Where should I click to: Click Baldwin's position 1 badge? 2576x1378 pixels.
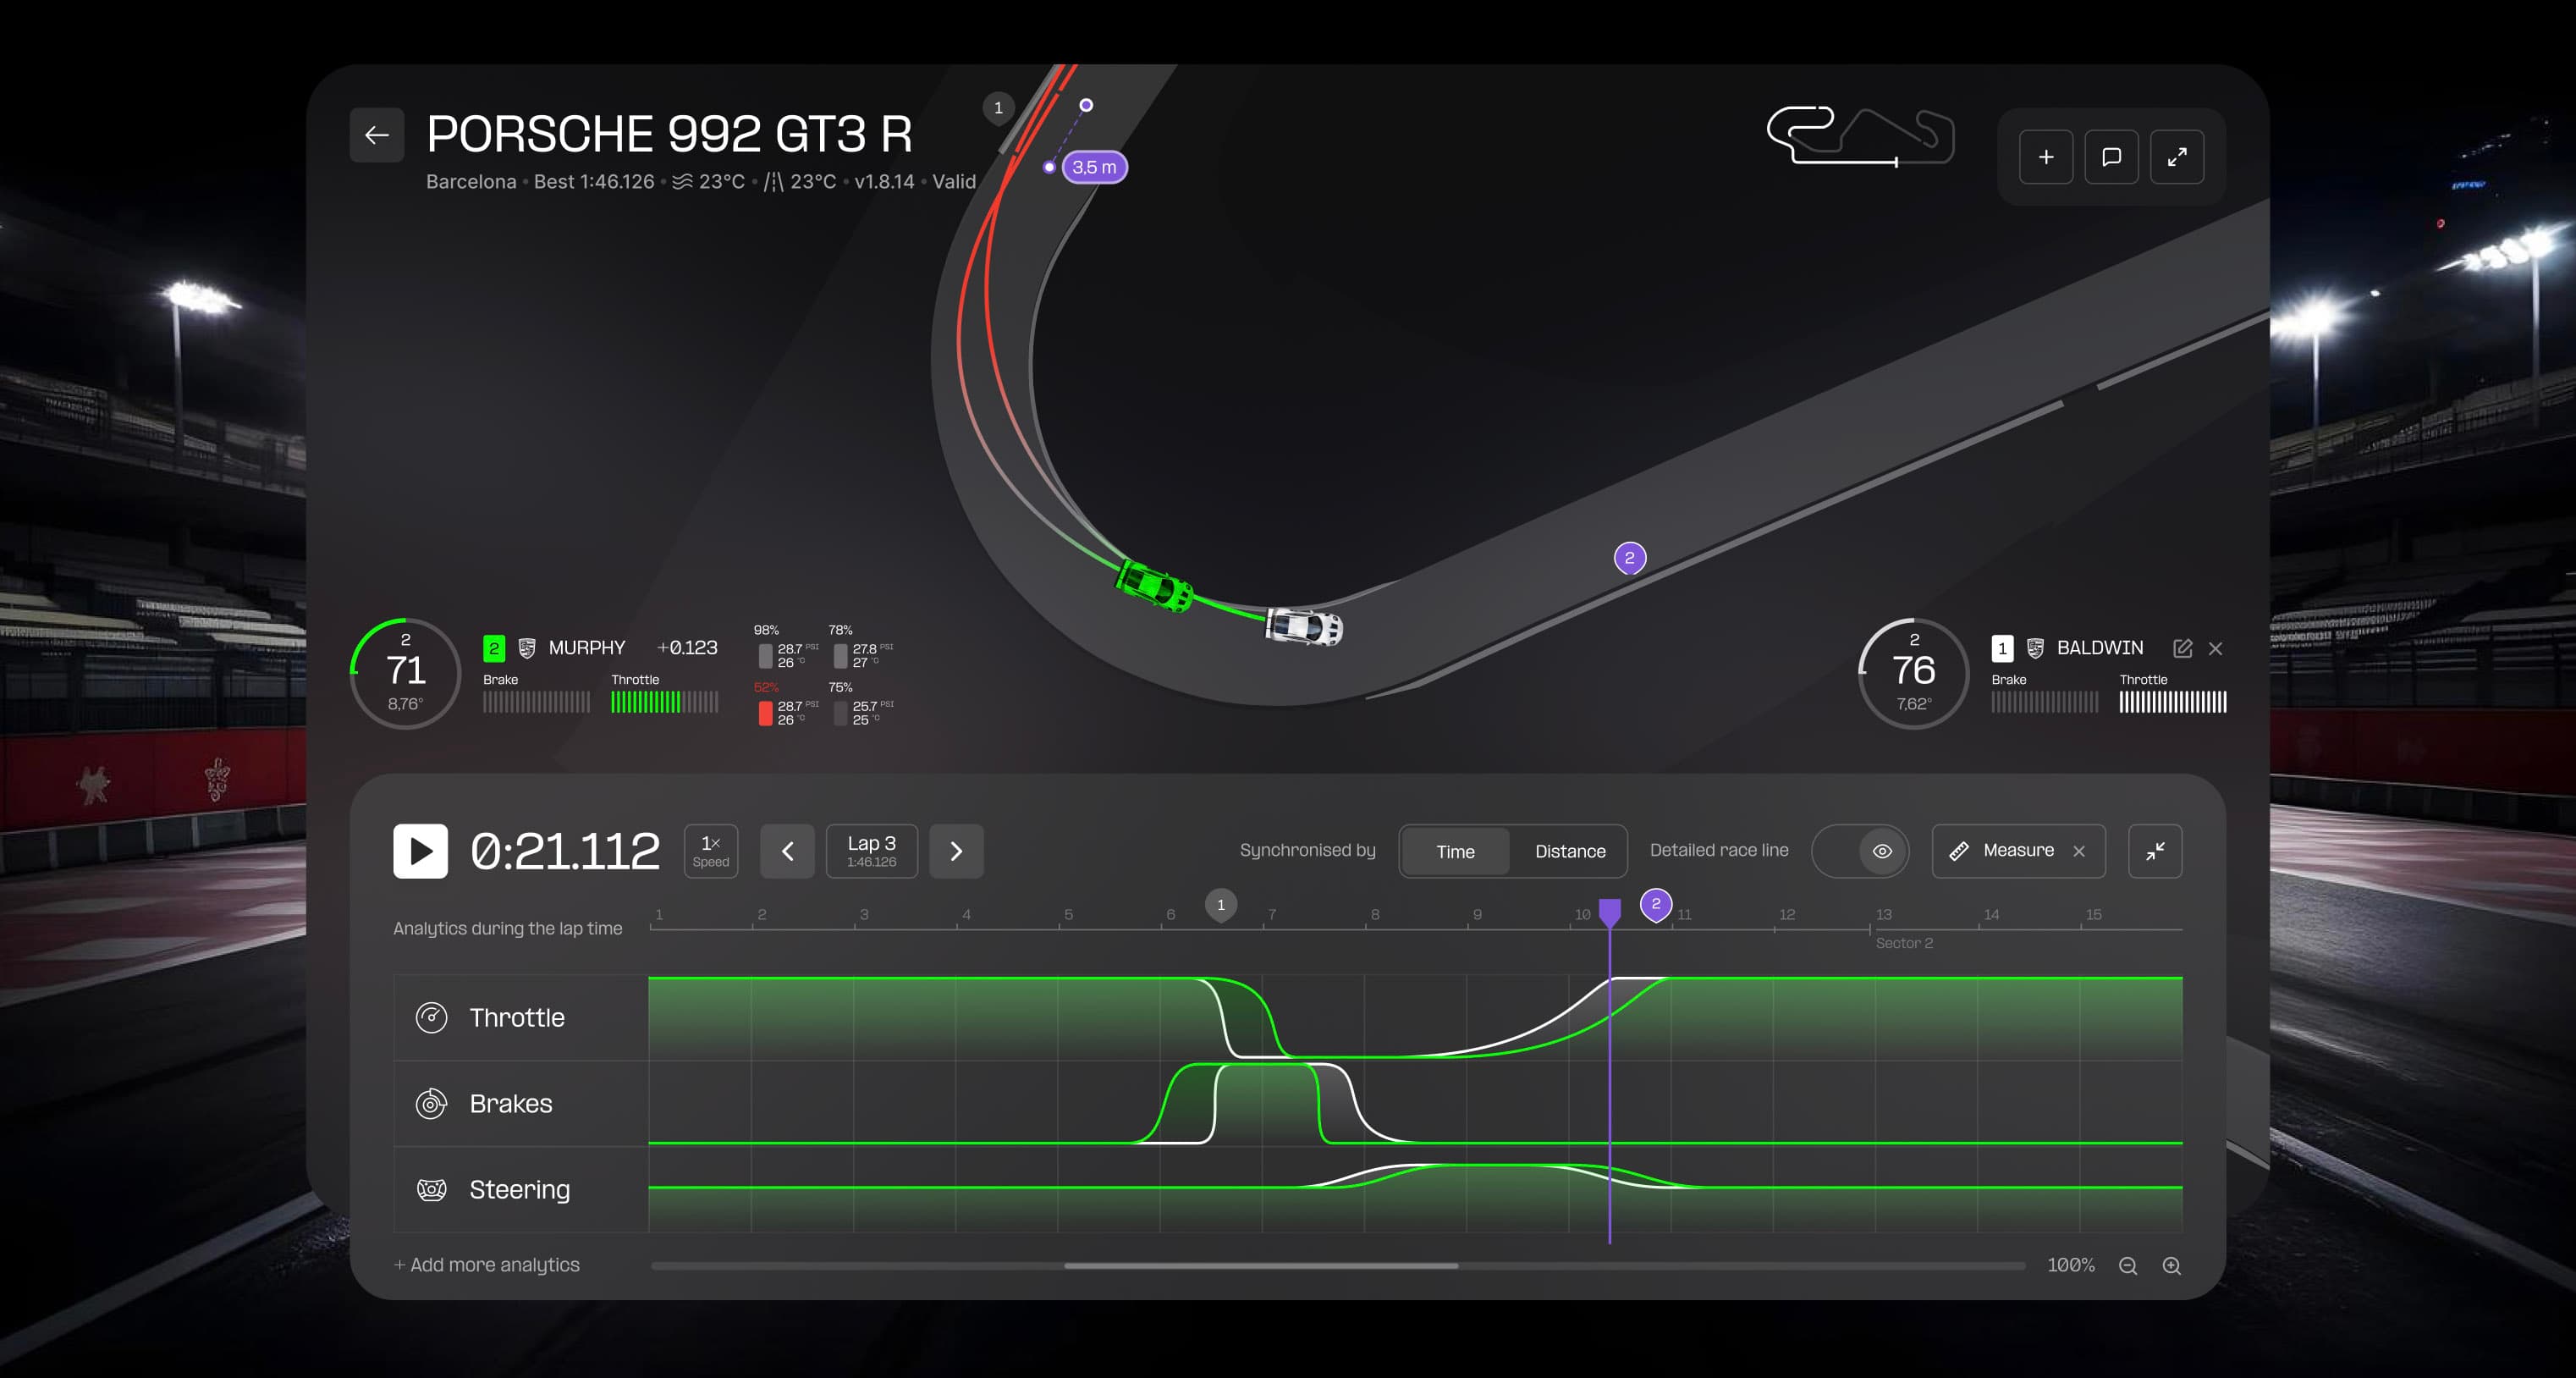click(x=2002, y=648)
